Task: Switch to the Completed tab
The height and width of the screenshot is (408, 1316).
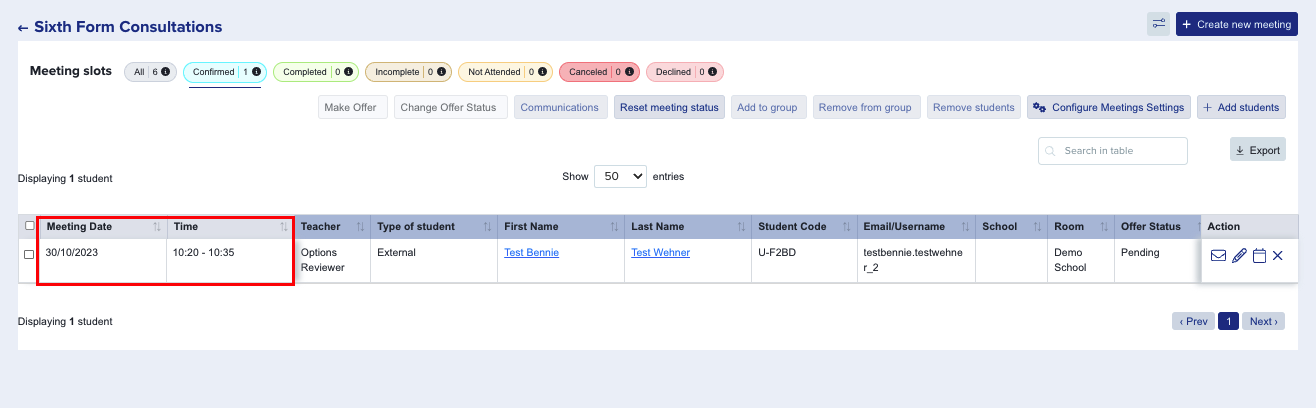Action: (x=316, y=72)
